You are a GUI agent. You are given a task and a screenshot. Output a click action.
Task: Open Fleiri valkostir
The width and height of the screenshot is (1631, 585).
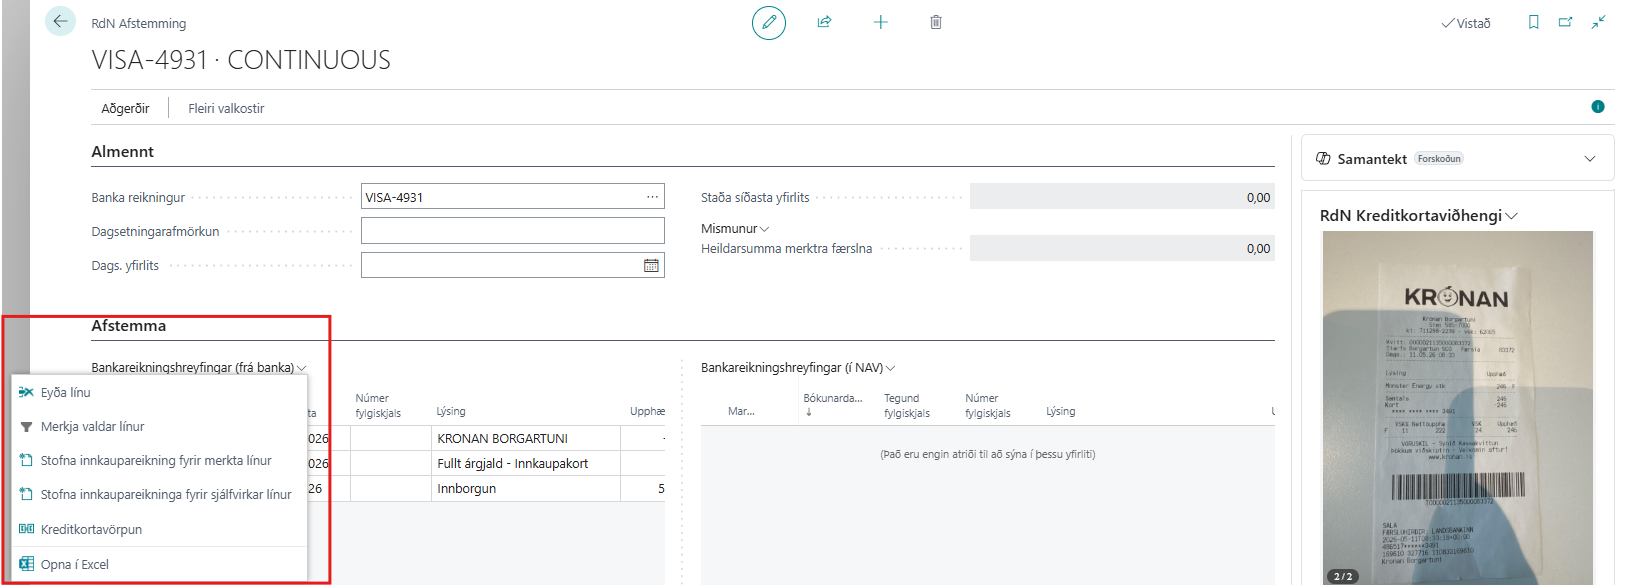[226, 108]
